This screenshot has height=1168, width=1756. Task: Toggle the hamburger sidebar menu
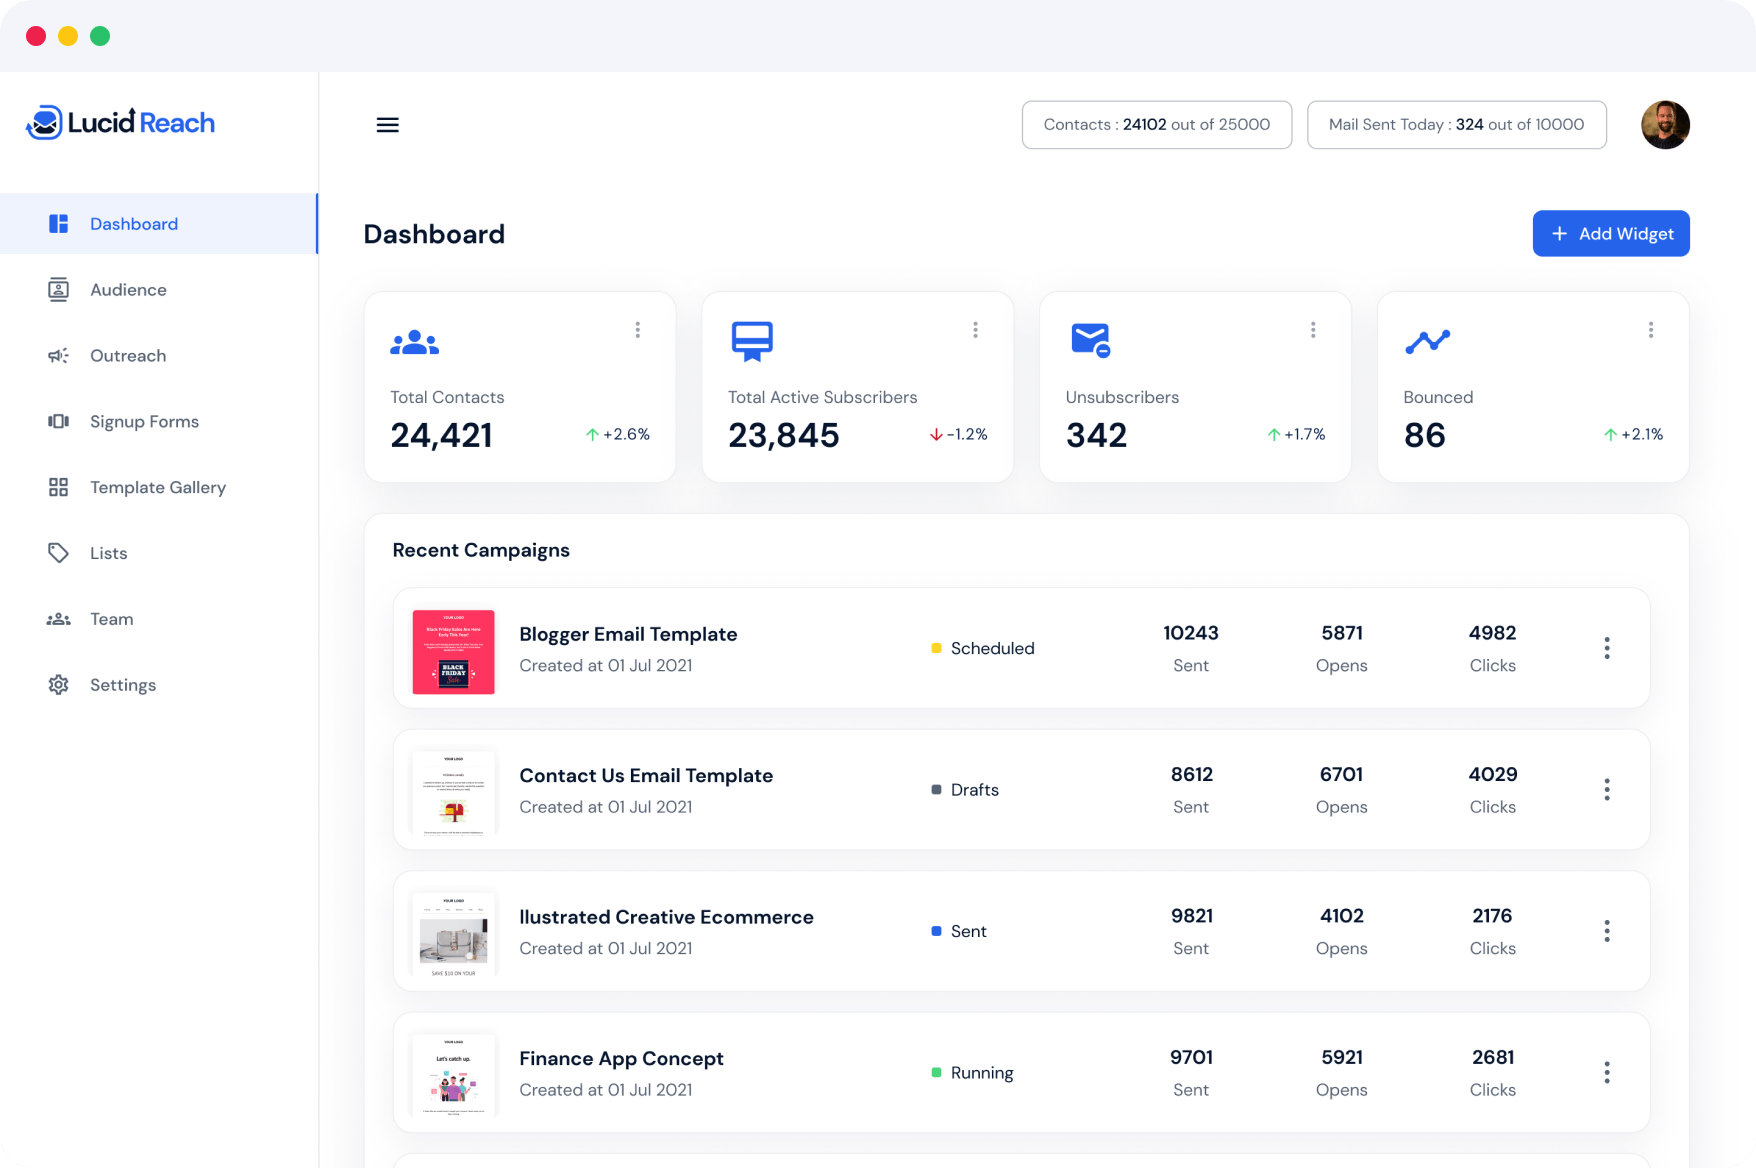tap(387, 125)
